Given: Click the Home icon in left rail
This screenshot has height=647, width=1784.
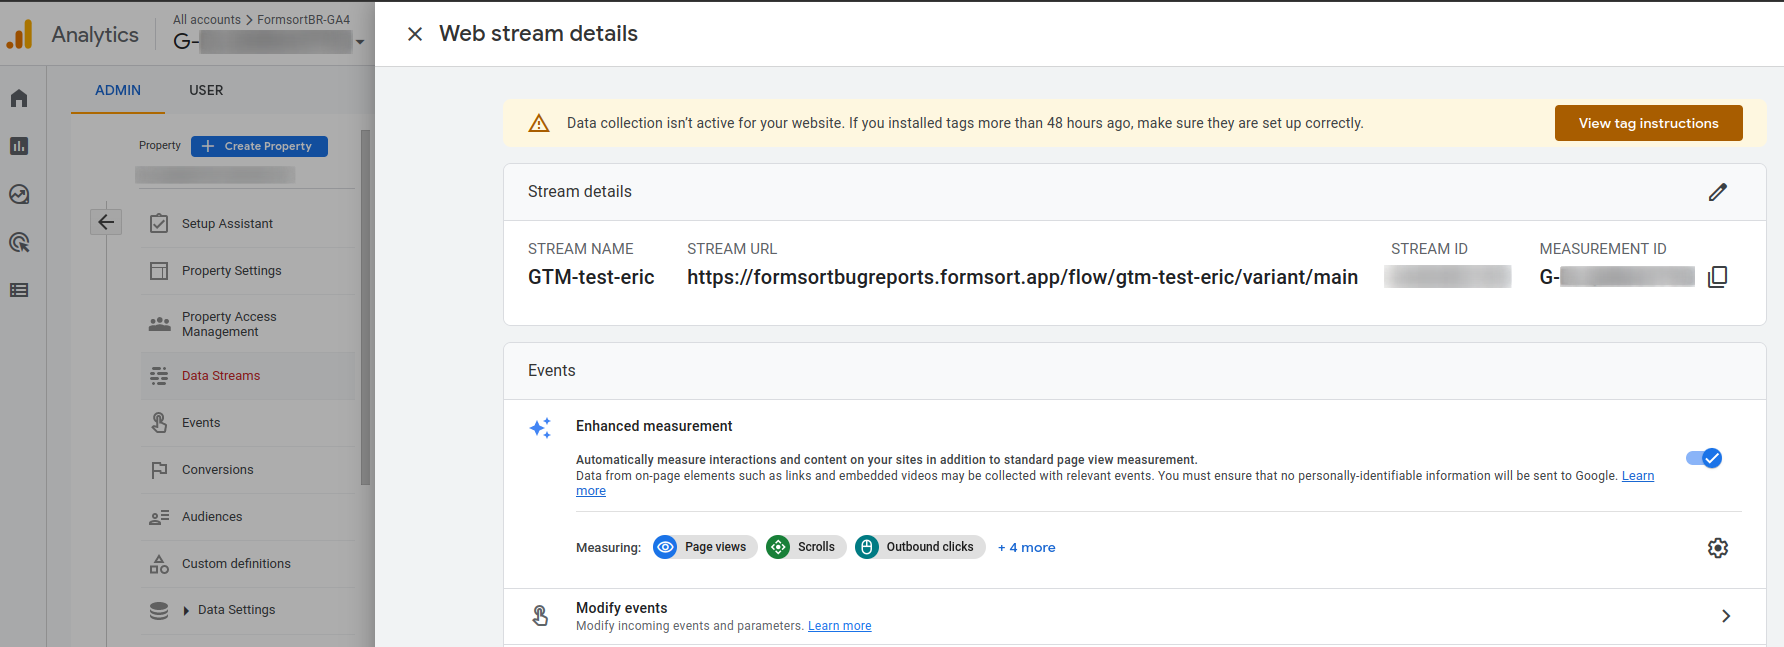Looking at the screenshot, I should coord(19,98).
